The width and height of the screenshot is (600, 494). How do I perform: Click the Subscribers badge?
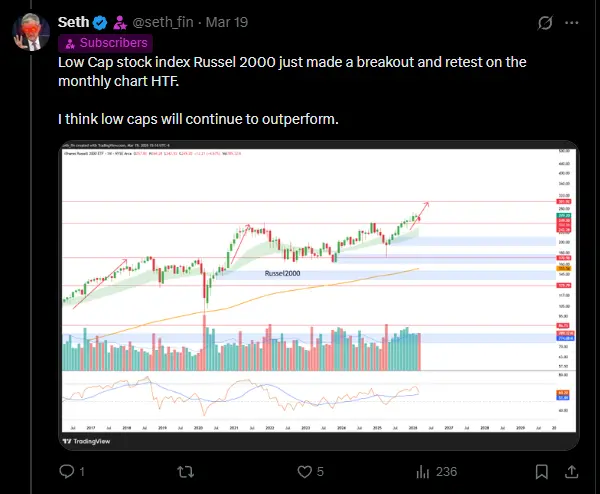click(x=105, y=42)
